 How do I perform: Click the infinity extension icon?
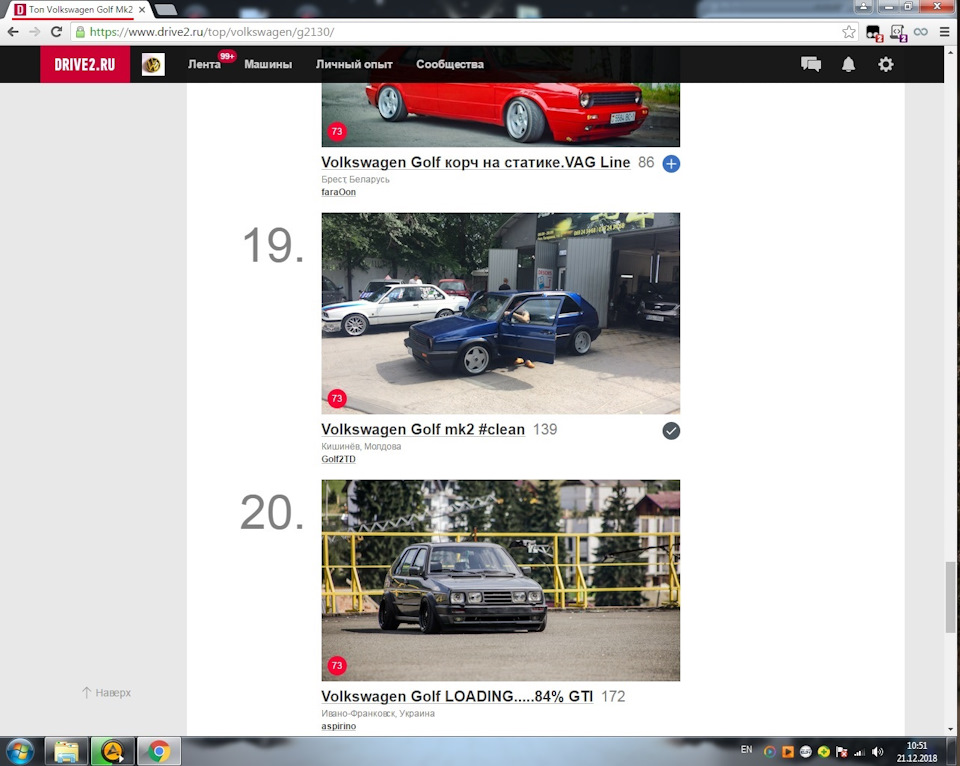(x=920, y=32)
